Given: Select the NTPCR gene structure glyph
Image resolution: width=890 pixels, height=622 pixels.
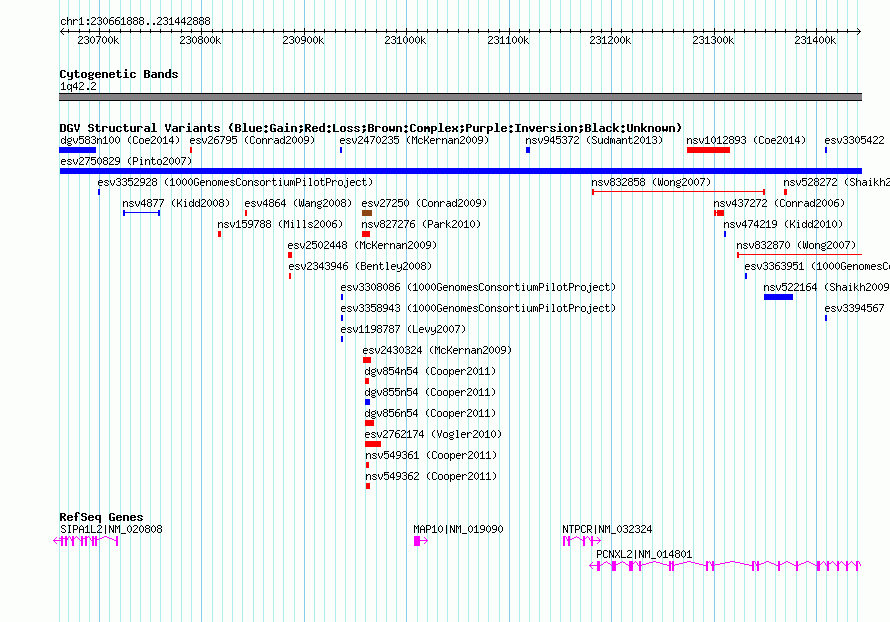Looking at the screenshot, I should coord(582,541).
